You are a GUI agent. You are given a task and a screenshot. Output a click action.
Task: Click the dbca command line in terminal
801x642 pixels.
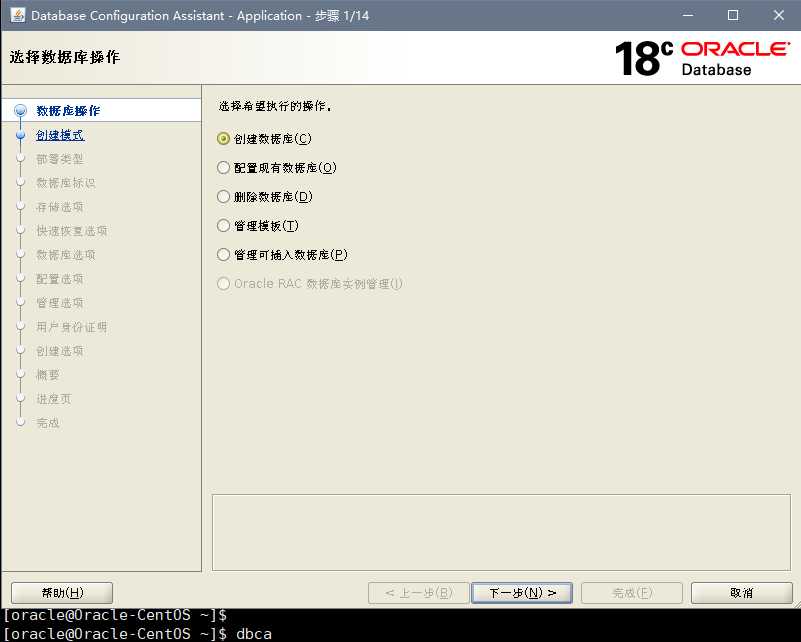(x=138, y=634)
